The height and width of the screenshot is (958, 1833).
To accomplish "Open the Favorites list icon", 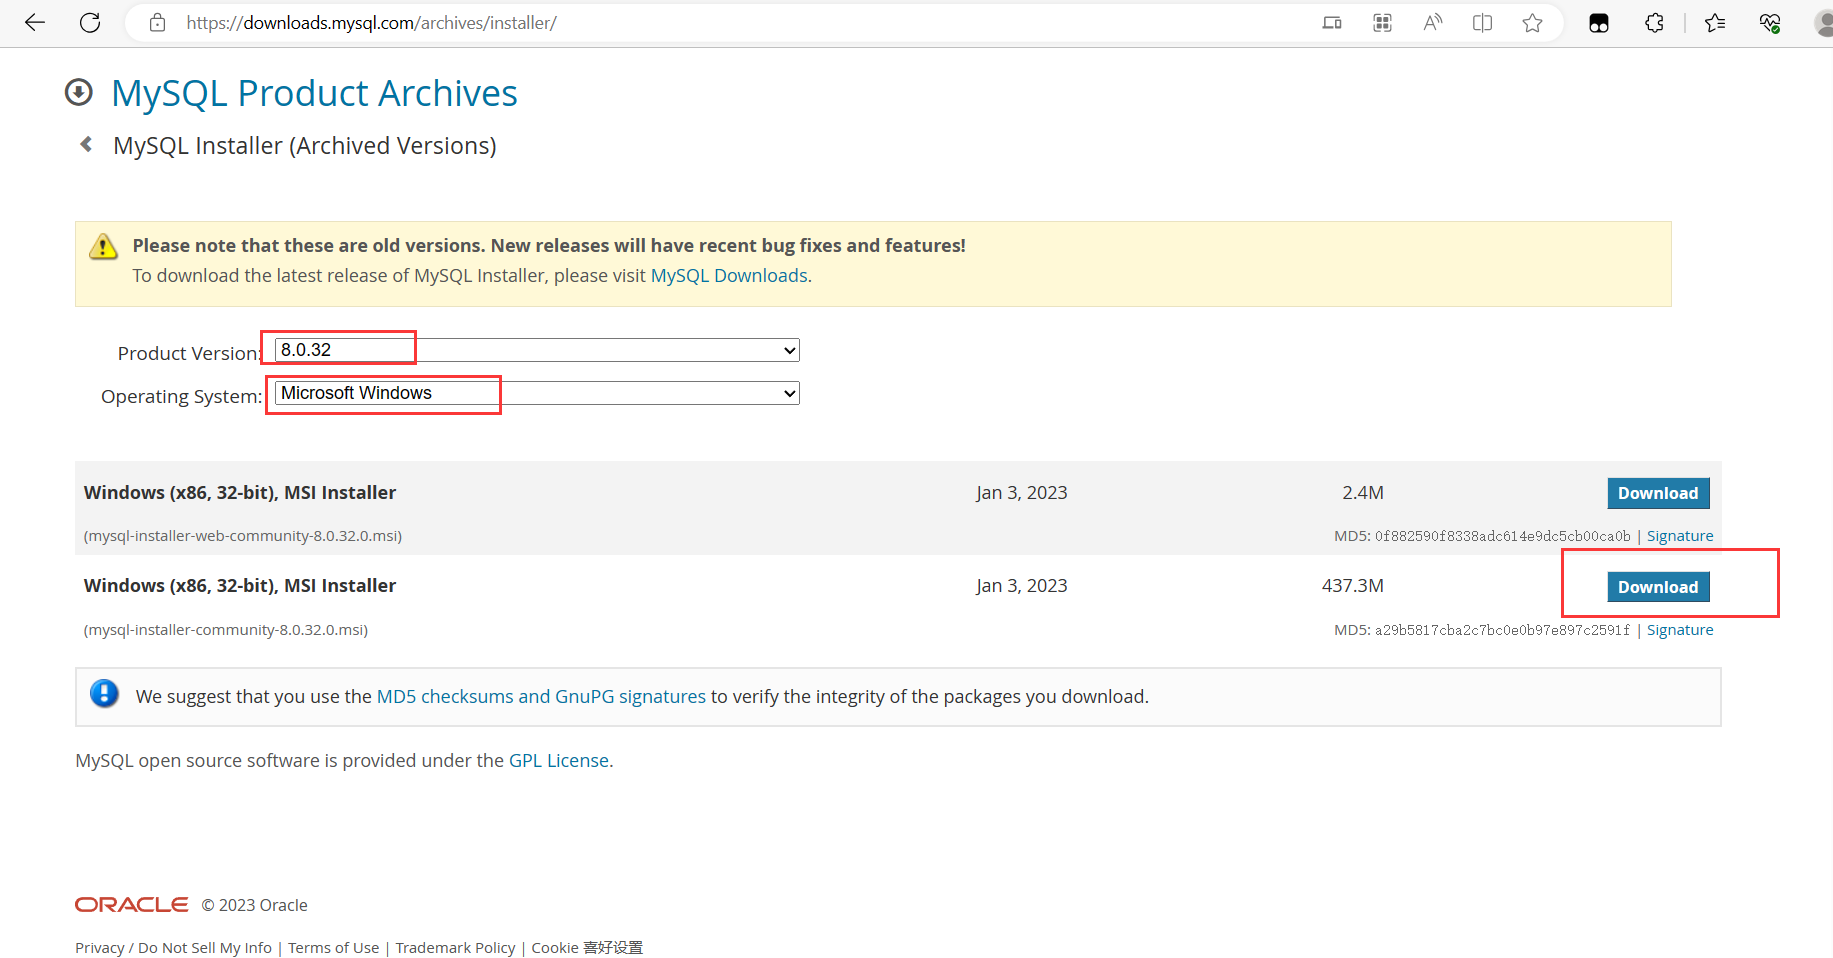I will tap(1715, 23).
